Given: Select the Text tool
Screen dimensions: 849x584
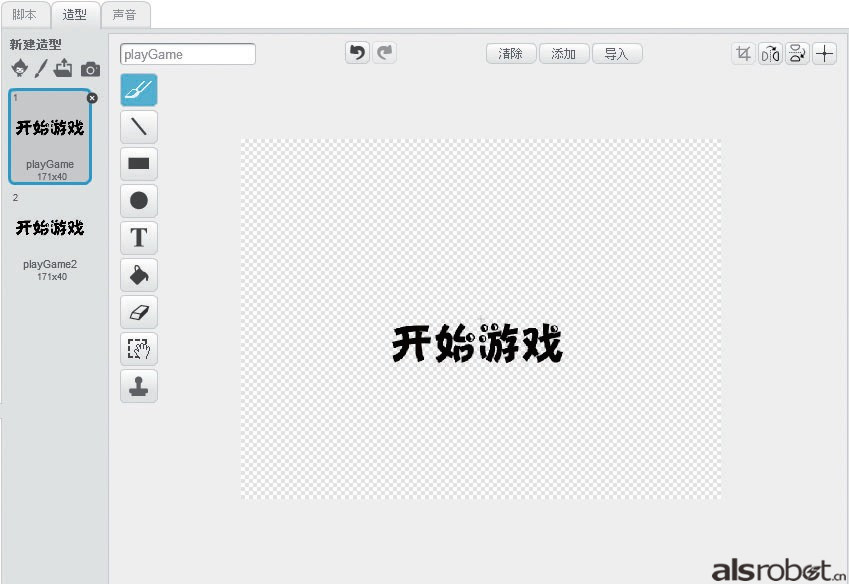Looking at the screenshot, I should (139, 238).
